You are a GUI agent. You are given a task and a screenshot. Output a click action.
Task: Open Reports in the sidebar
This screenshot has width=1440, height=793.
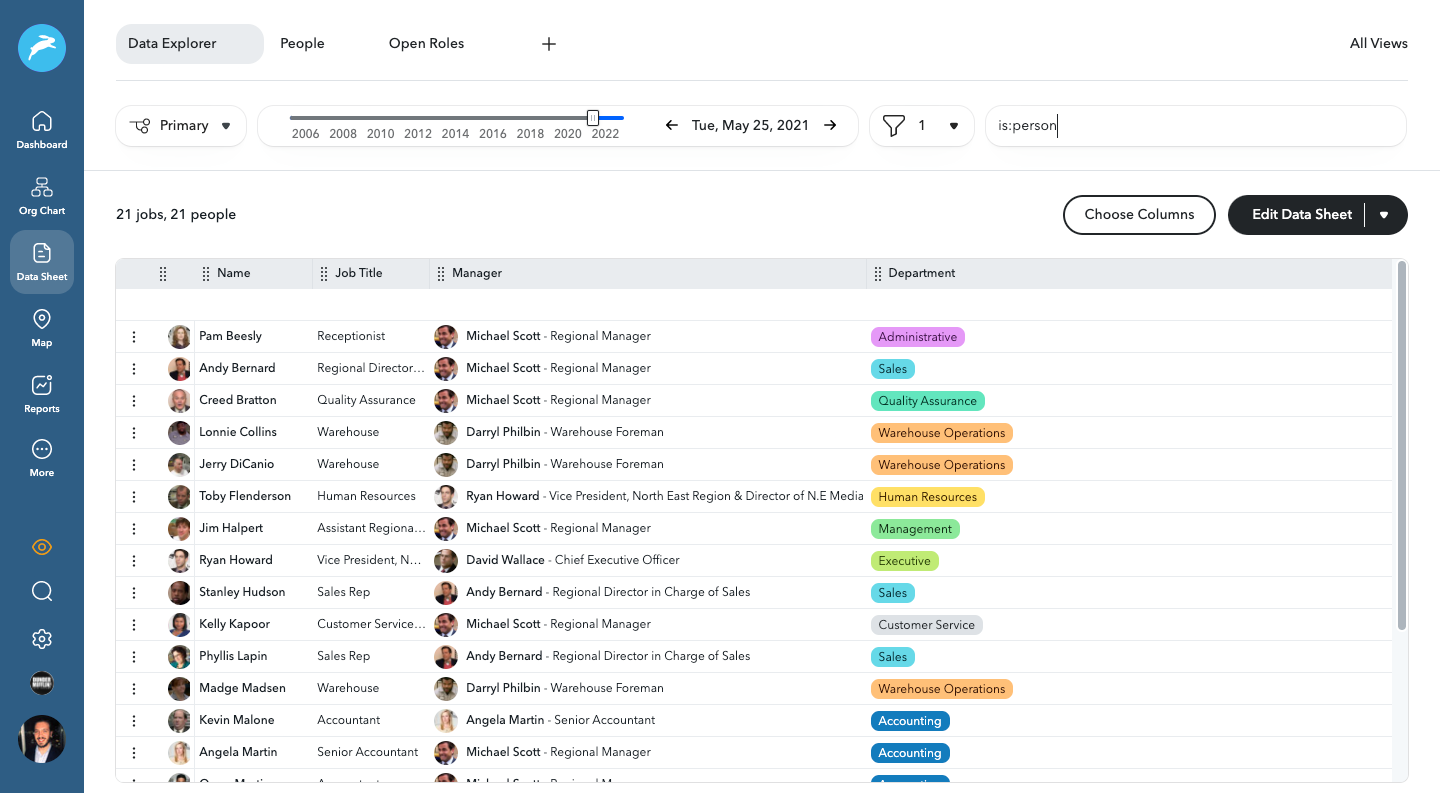pos(42,394)
